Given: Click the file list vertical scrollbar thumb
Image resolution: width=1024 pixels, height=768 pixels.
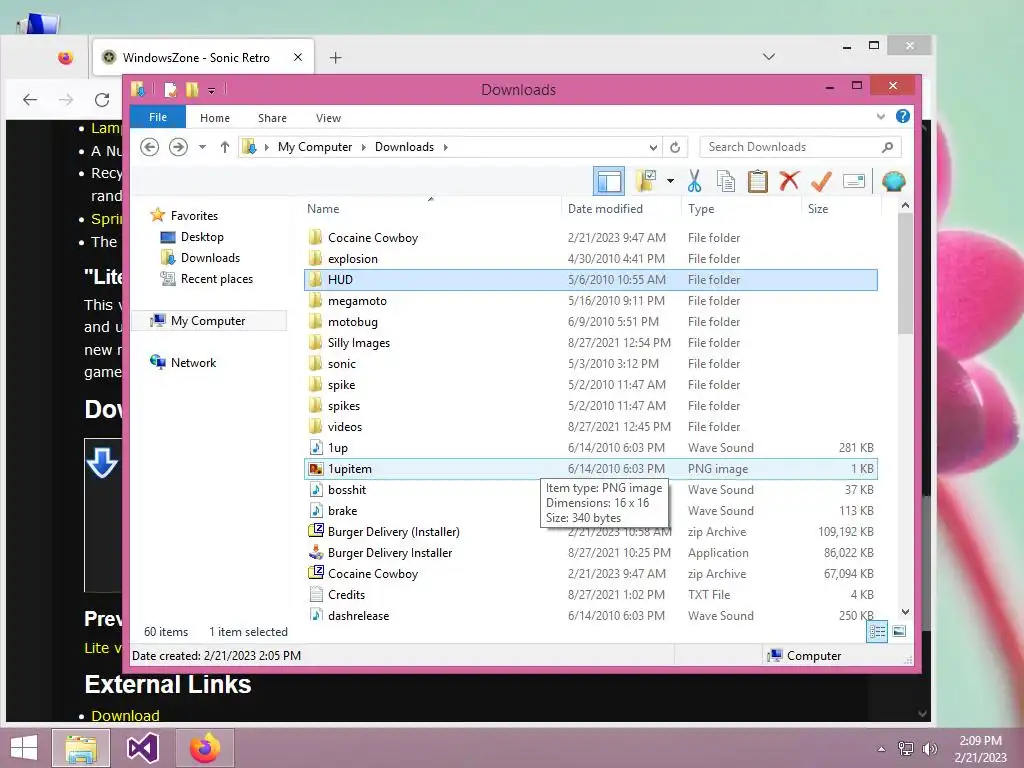Looking at the screenshot, I should 905,273.
